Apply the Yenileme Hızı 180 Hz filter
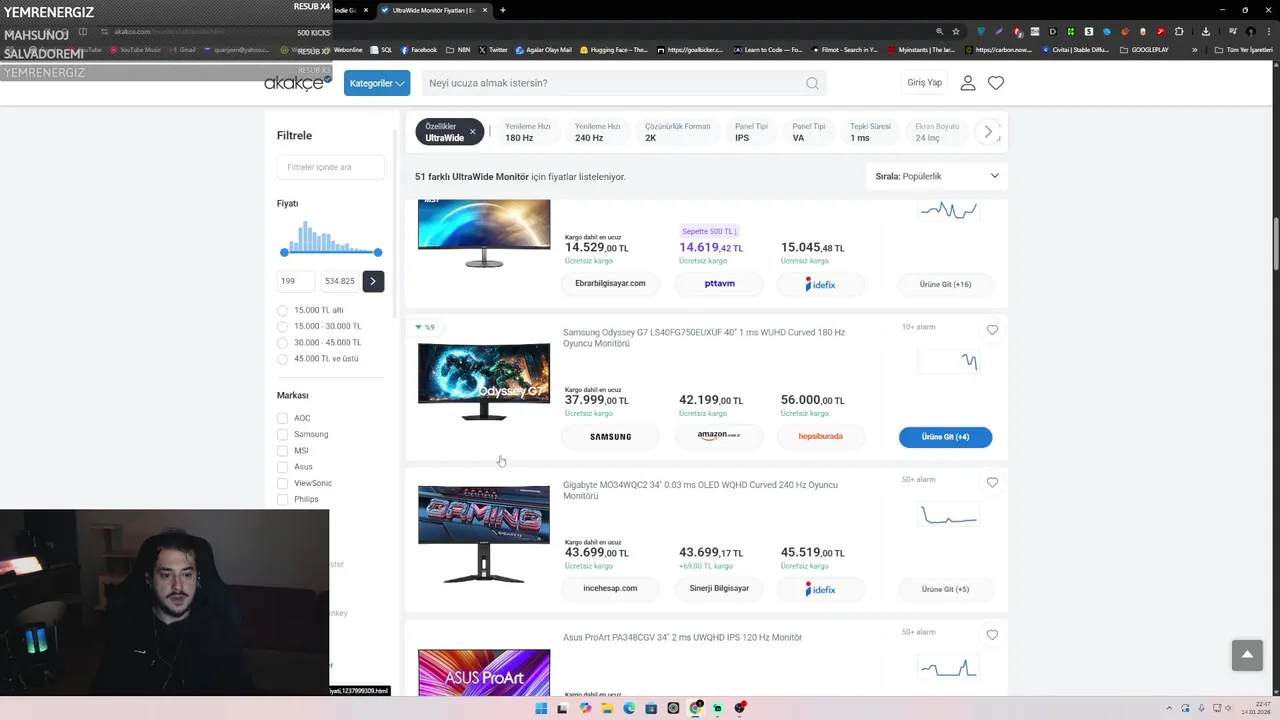This screenshot has width=1280, height=720. (527, 132)
